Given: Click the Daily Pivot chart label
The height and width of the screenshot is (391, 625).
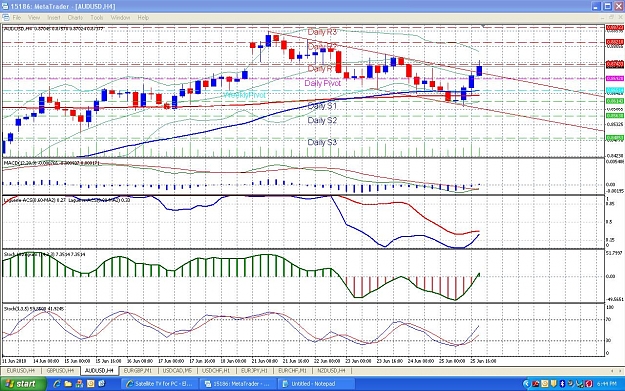Looking at the screenshot, I should pyautogui.click(x=322, y=83).
